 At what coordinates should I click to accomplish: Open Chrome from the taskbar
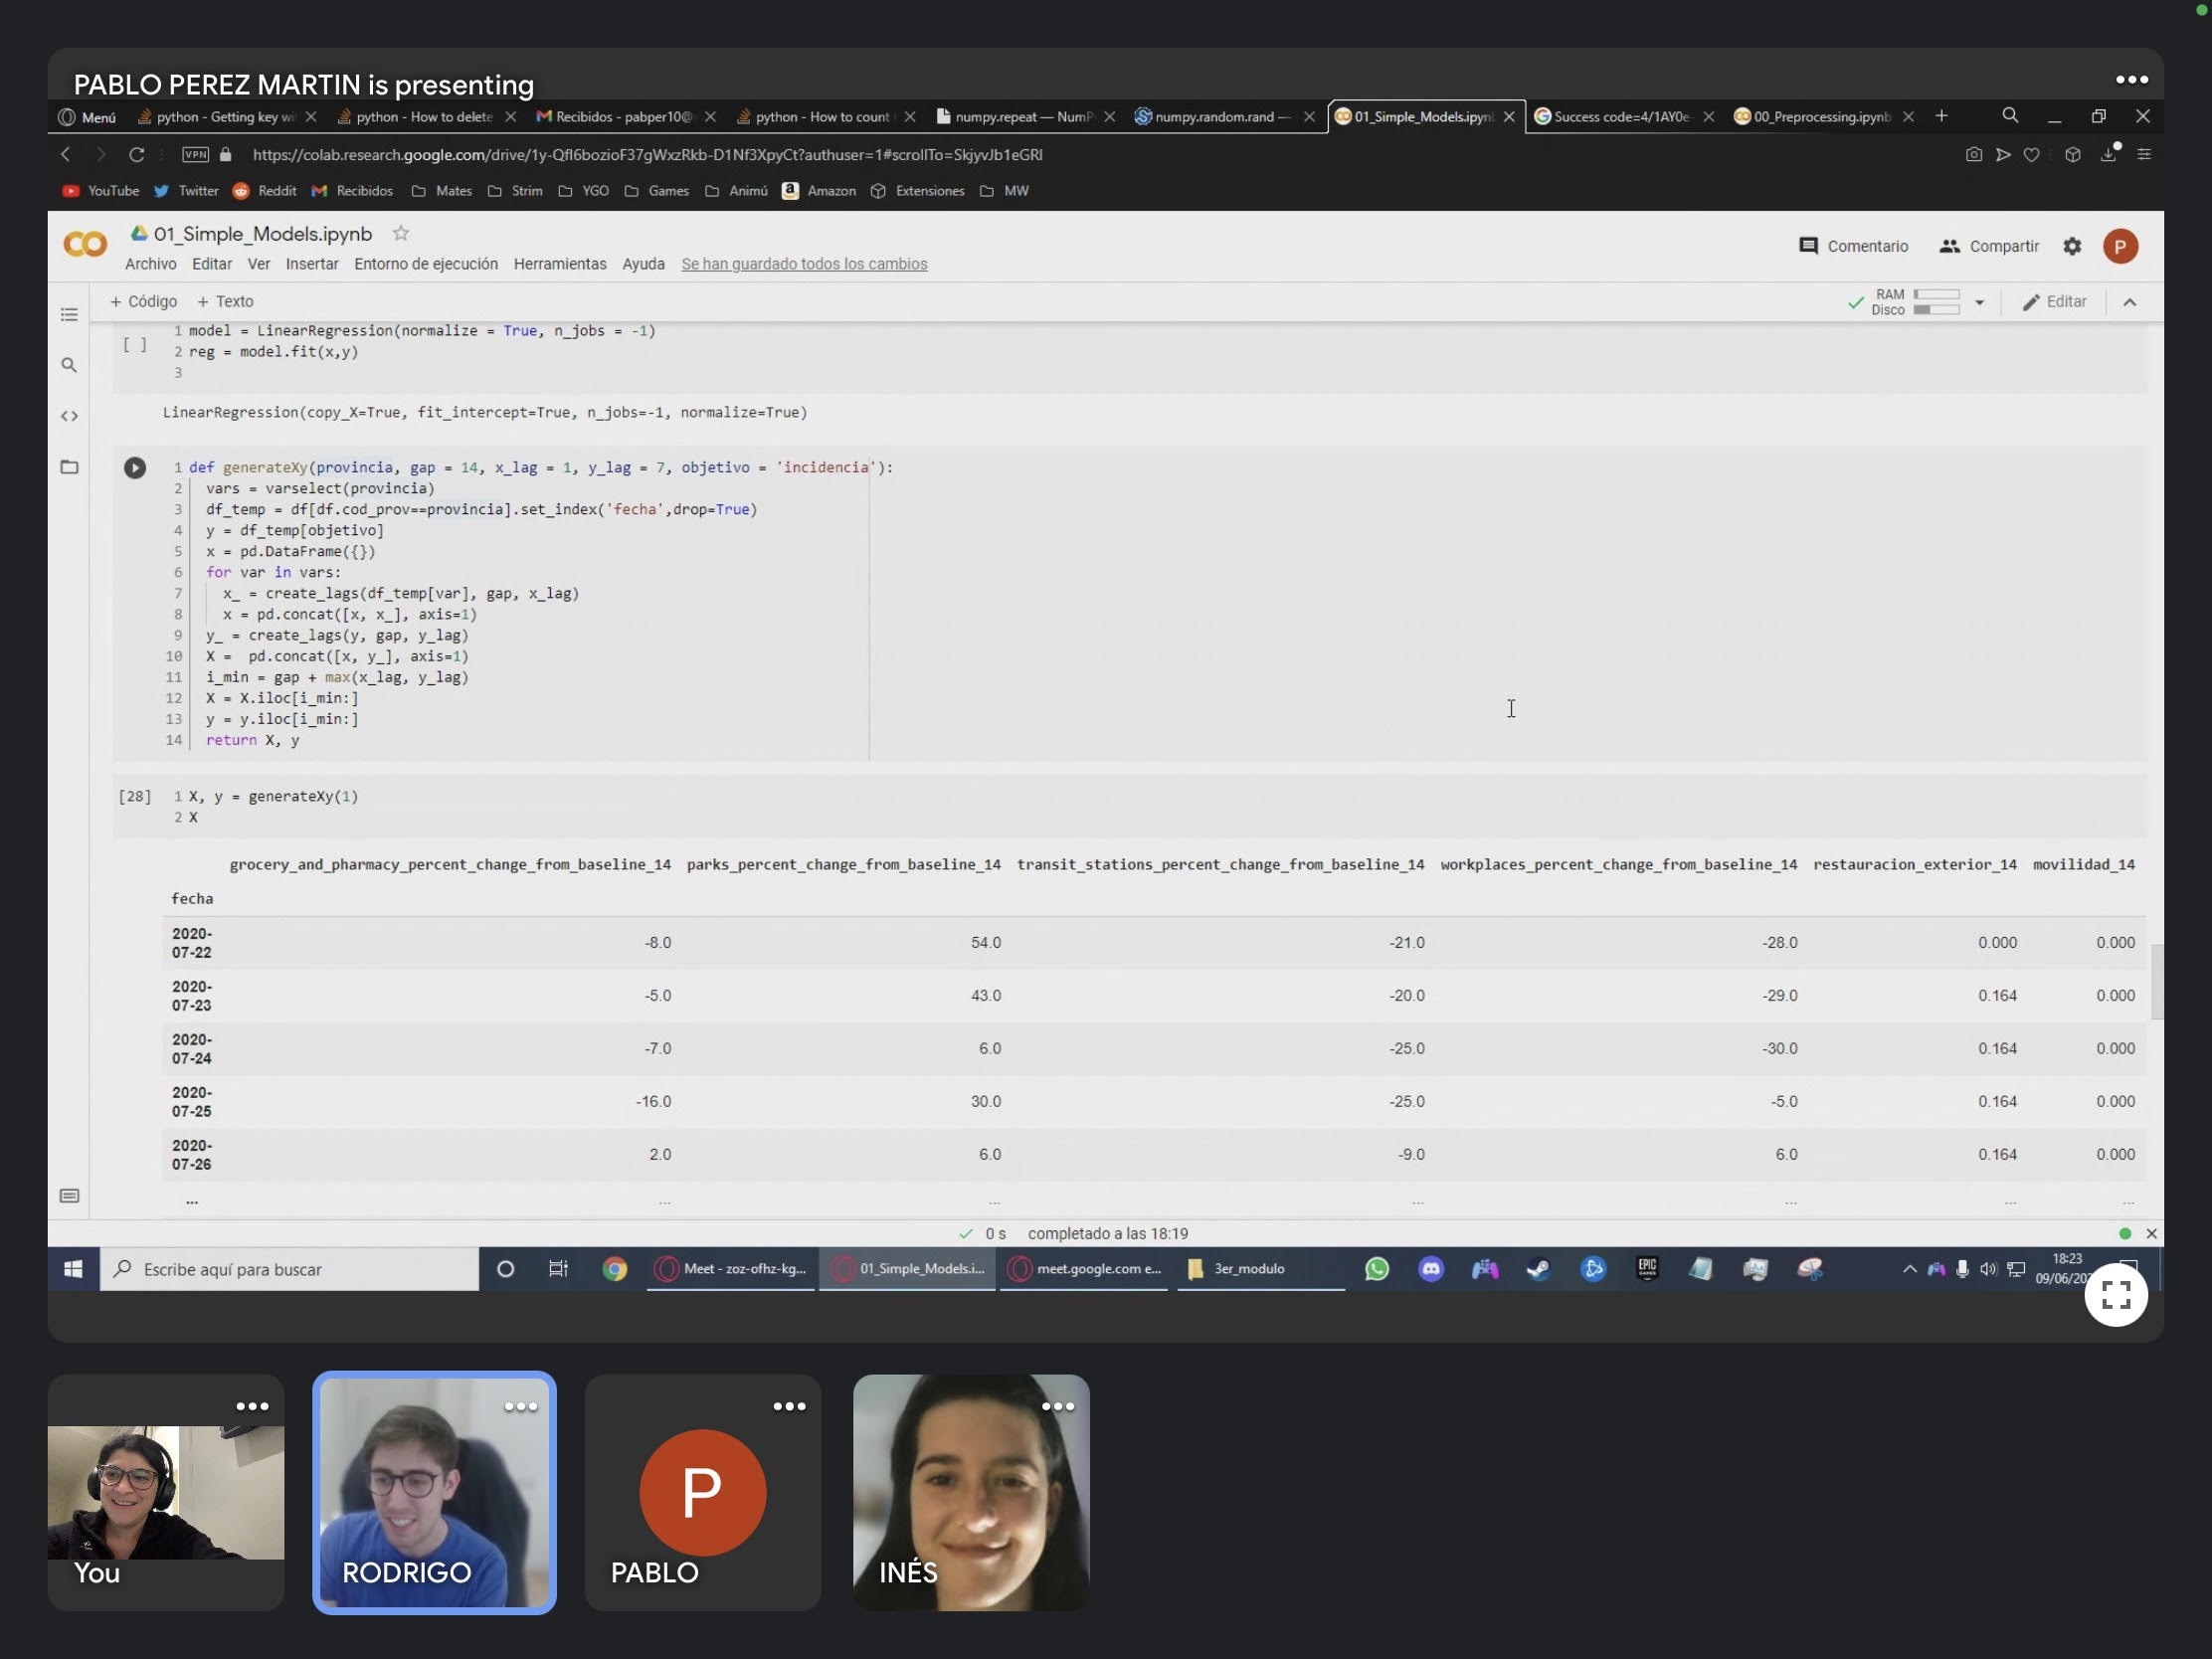tap(614, 1268)
